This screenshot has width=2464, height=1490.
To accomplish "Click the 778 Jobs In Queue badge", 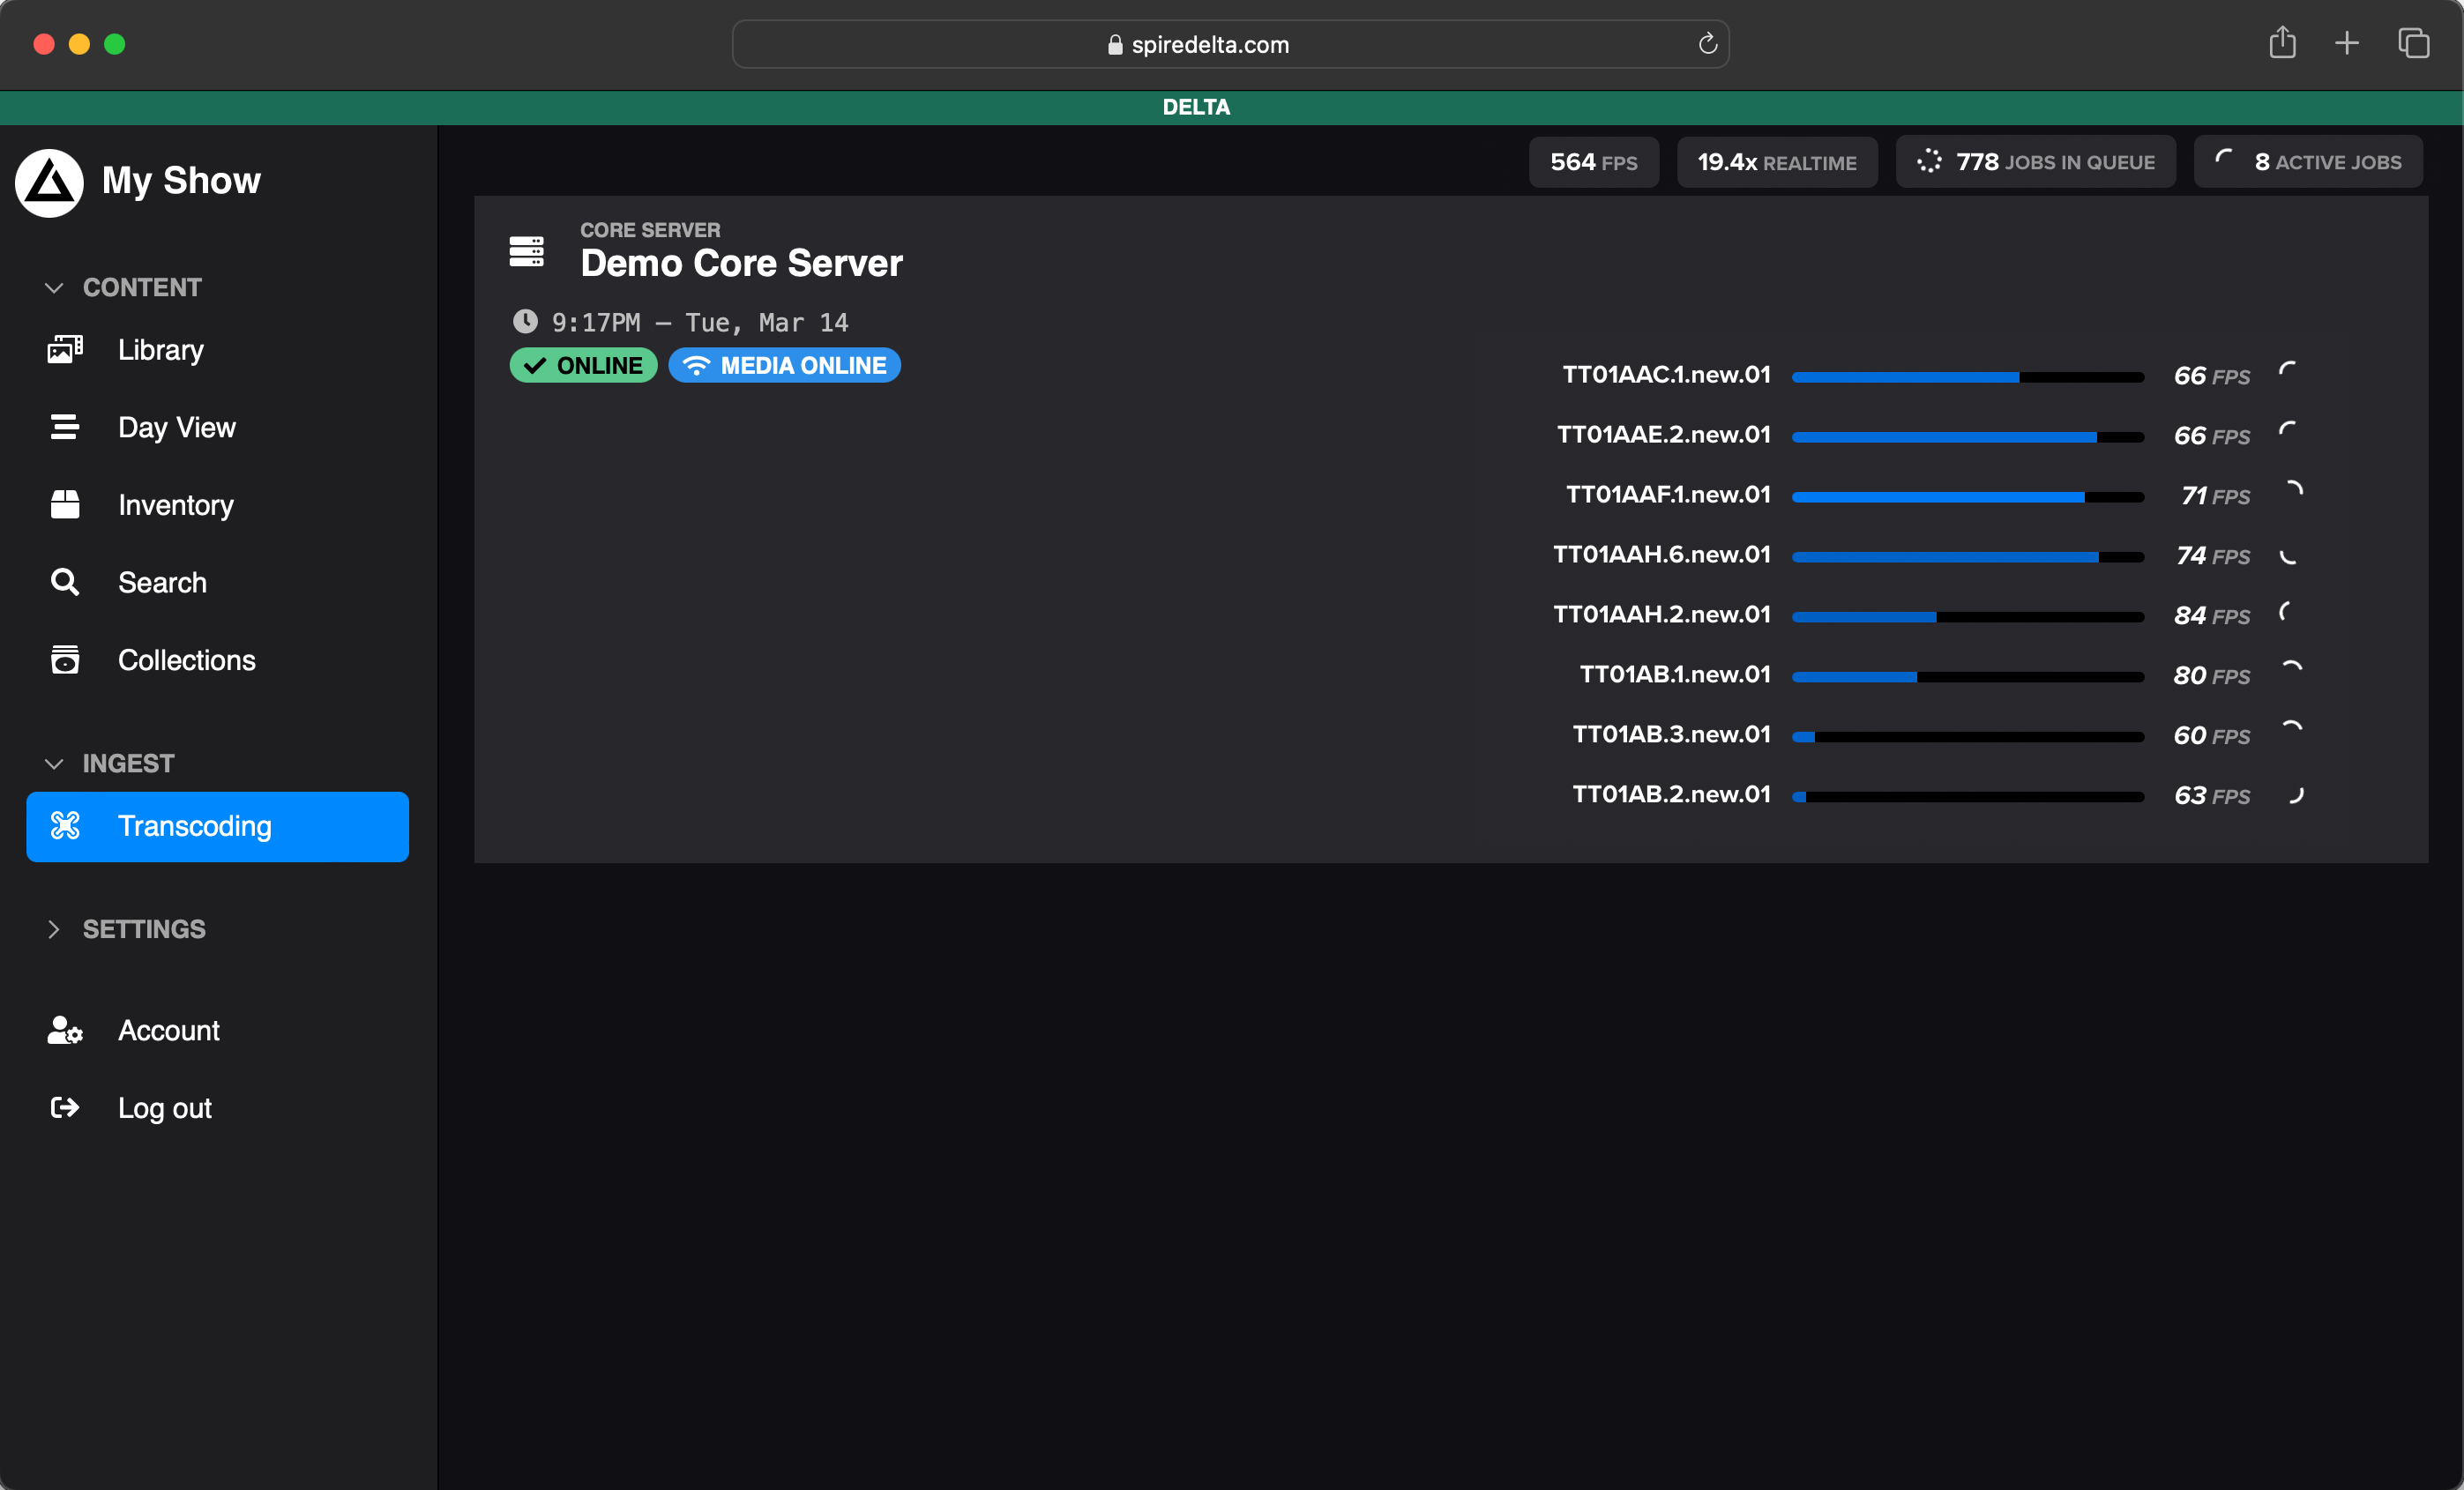I will pos(2035,162).
